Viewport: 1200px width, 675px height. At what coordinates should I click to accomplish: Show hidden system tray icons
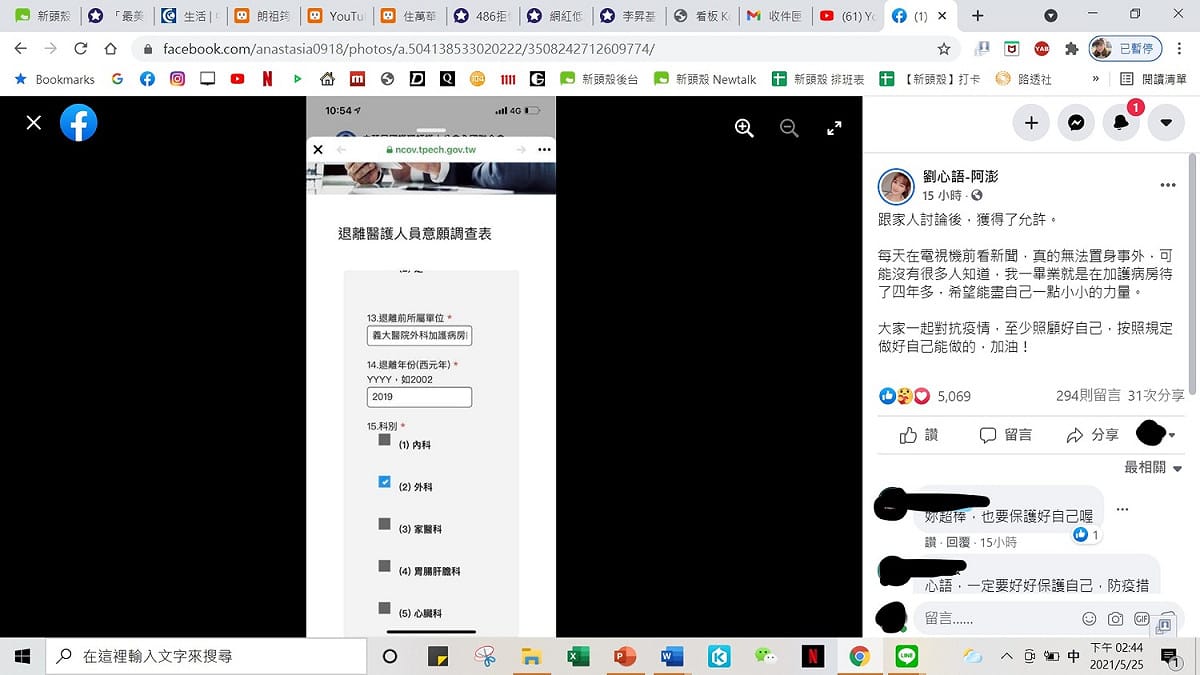click(1007, 656)
